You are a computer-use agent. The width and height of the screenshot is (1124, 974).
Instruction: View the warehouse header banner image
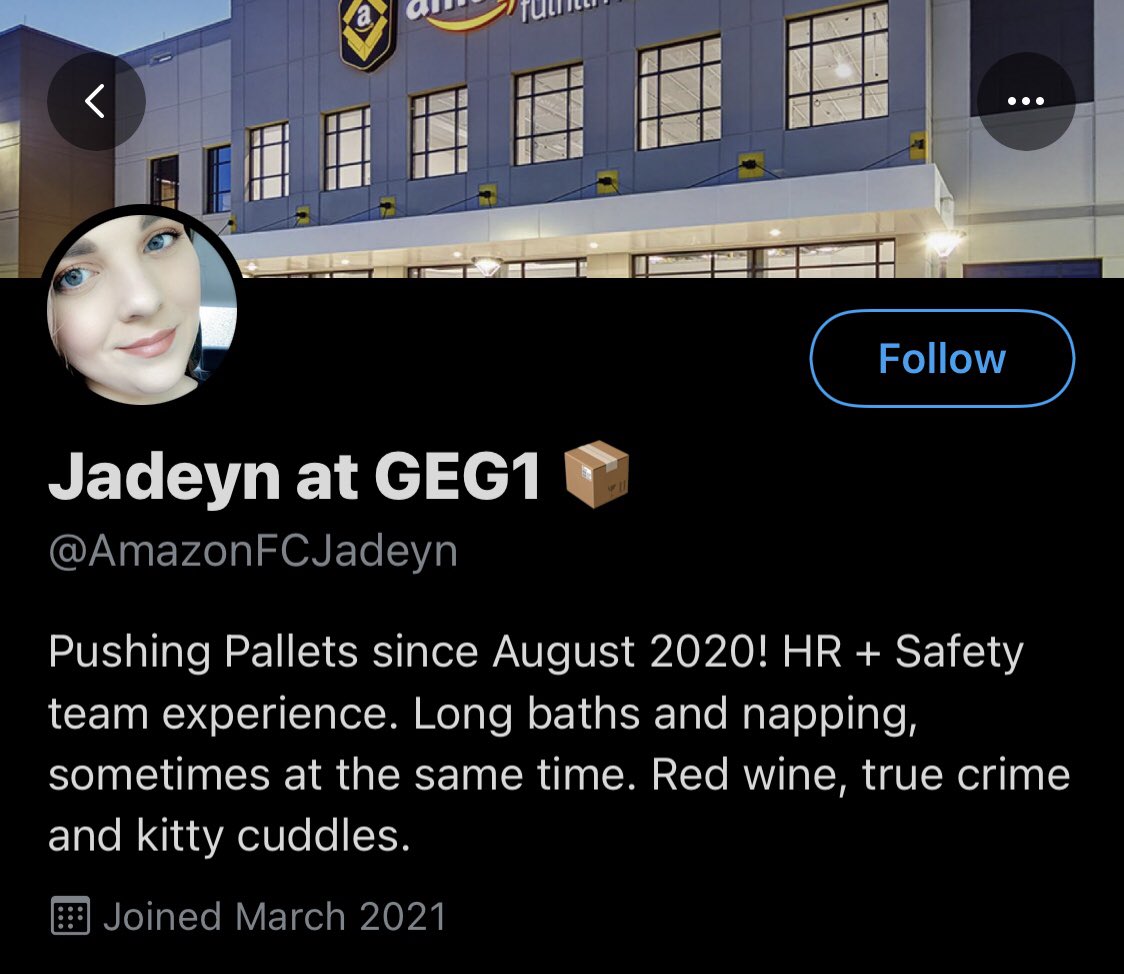[562, 138]
